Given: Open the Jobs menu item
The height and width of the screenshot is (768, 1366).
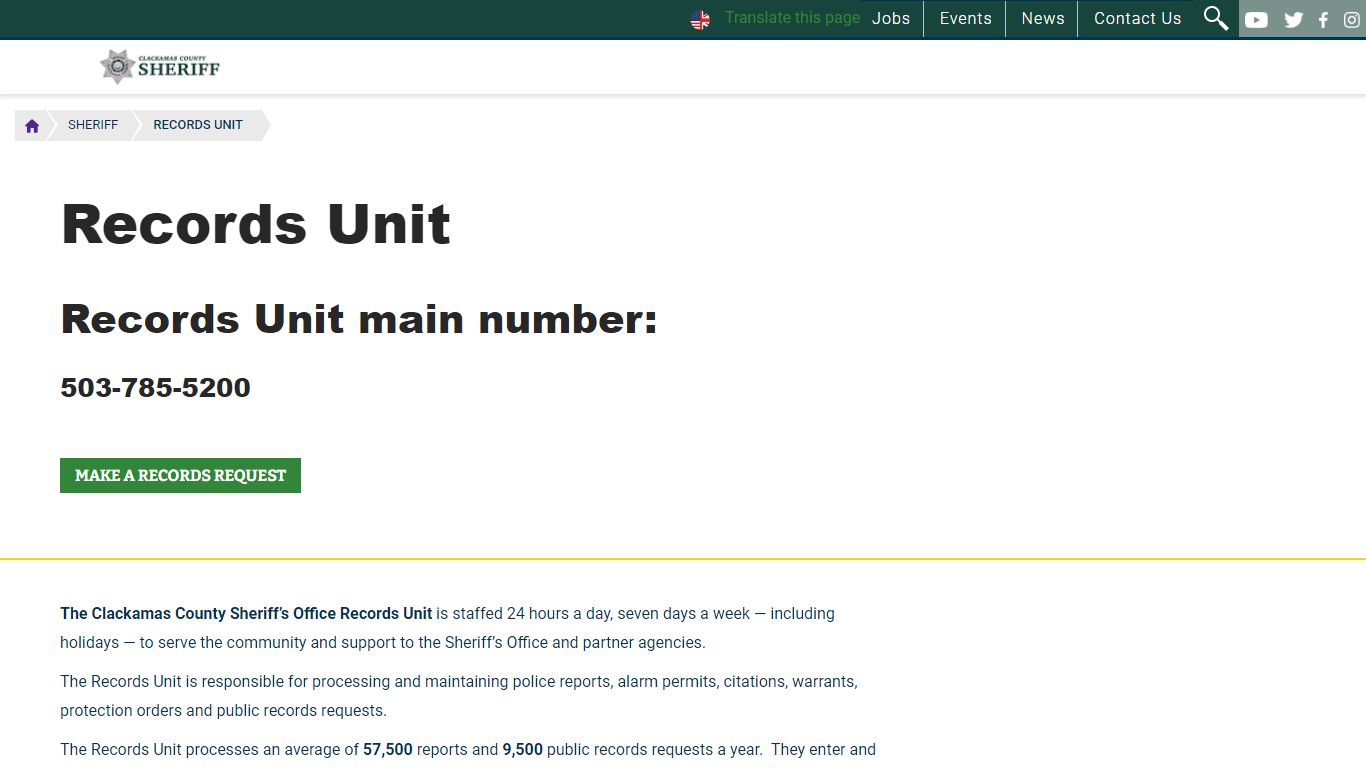Looking at the screenshot, I should pos(891,18).
